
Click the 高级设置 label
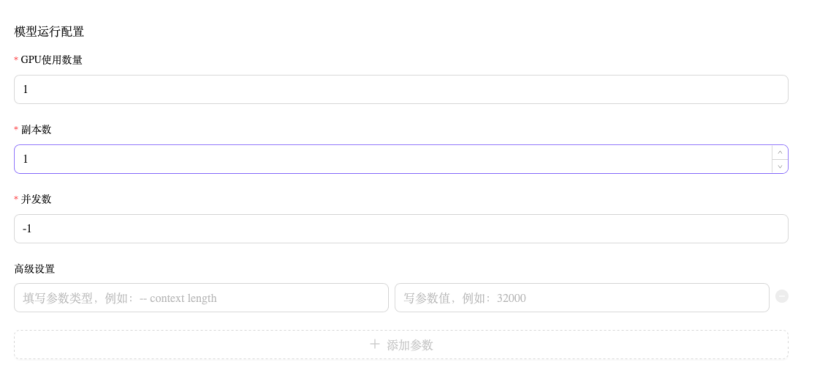34,269
